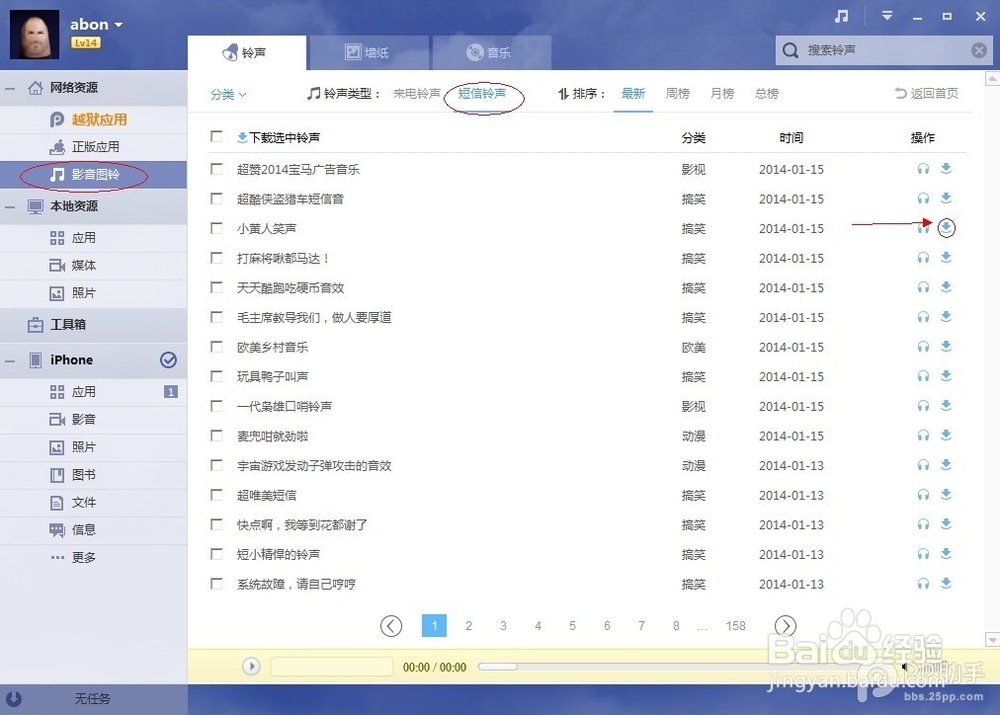The height and width of the screenshot is (715, 1000).
Task: Download 超赞2014宝马广告音乐 via its download icon
Action: click(x=946, y=169)
